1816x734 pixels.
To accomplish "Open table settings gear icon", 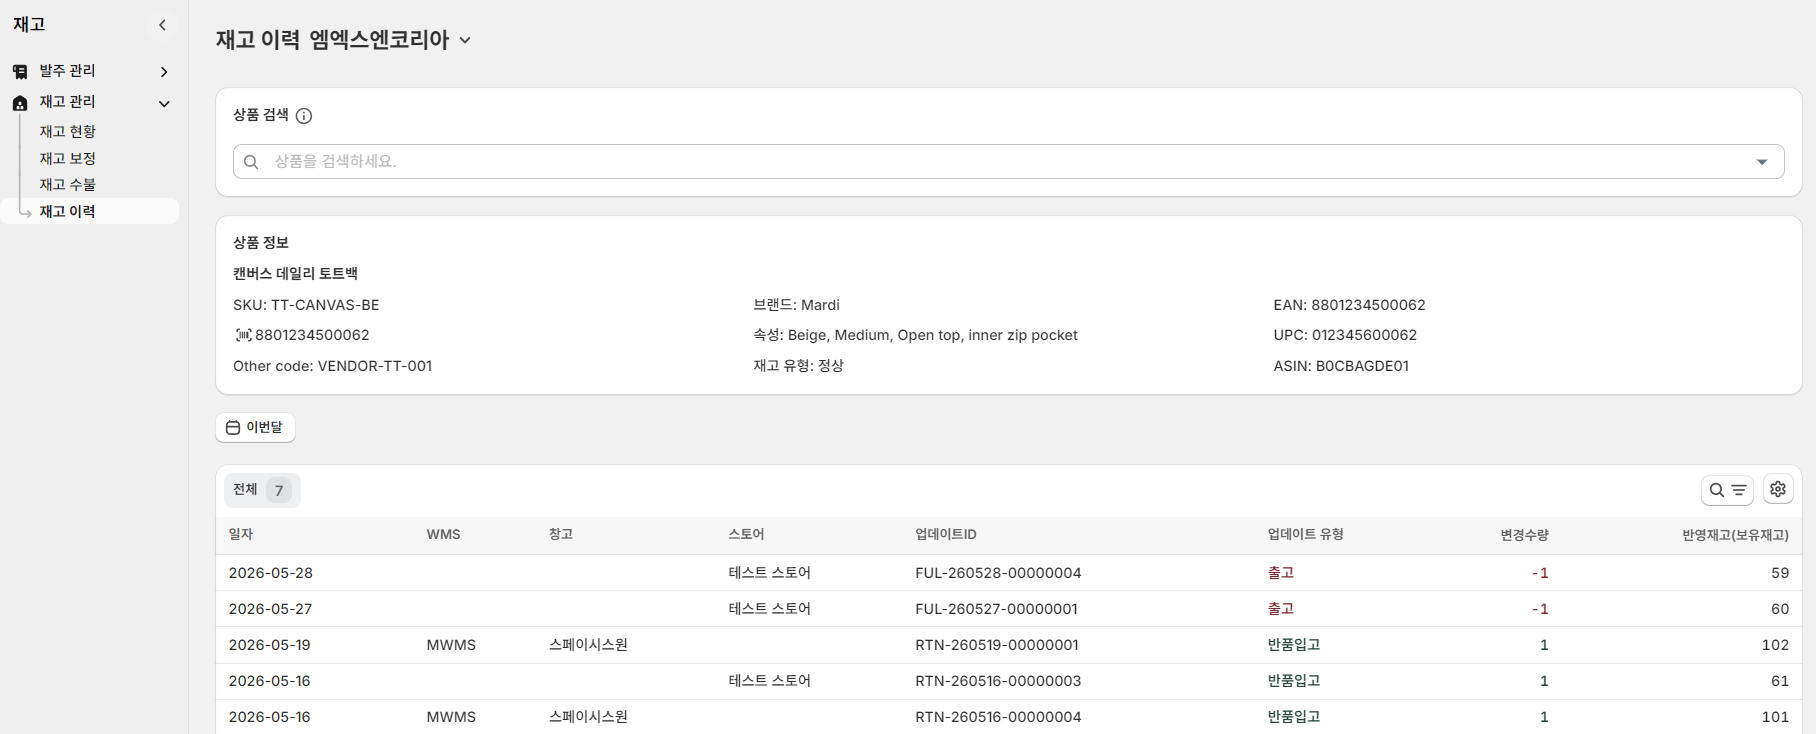I will tap(1778, 489).
